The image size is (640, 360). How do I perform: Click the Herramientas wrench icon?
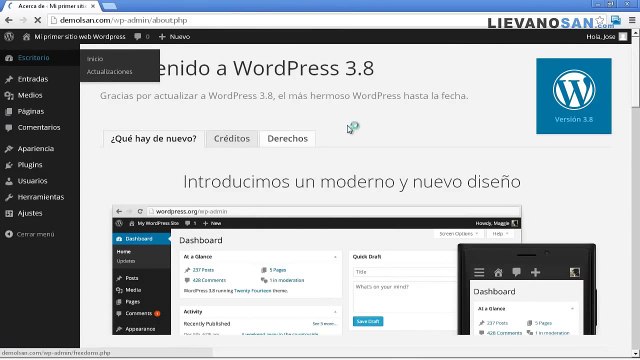[x=9, y=197]
